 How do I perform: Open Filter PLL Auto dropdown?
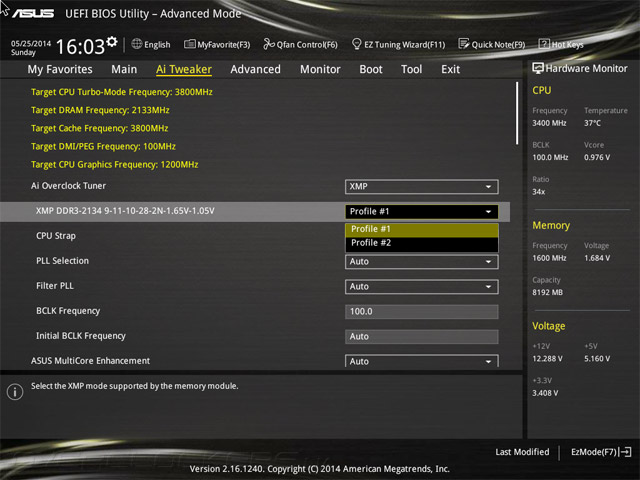tap(421, 287)
